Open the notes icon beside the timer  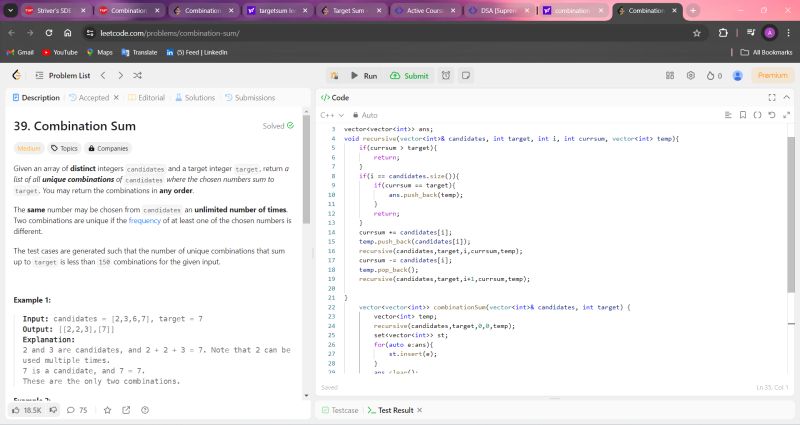tap(466, 75)
